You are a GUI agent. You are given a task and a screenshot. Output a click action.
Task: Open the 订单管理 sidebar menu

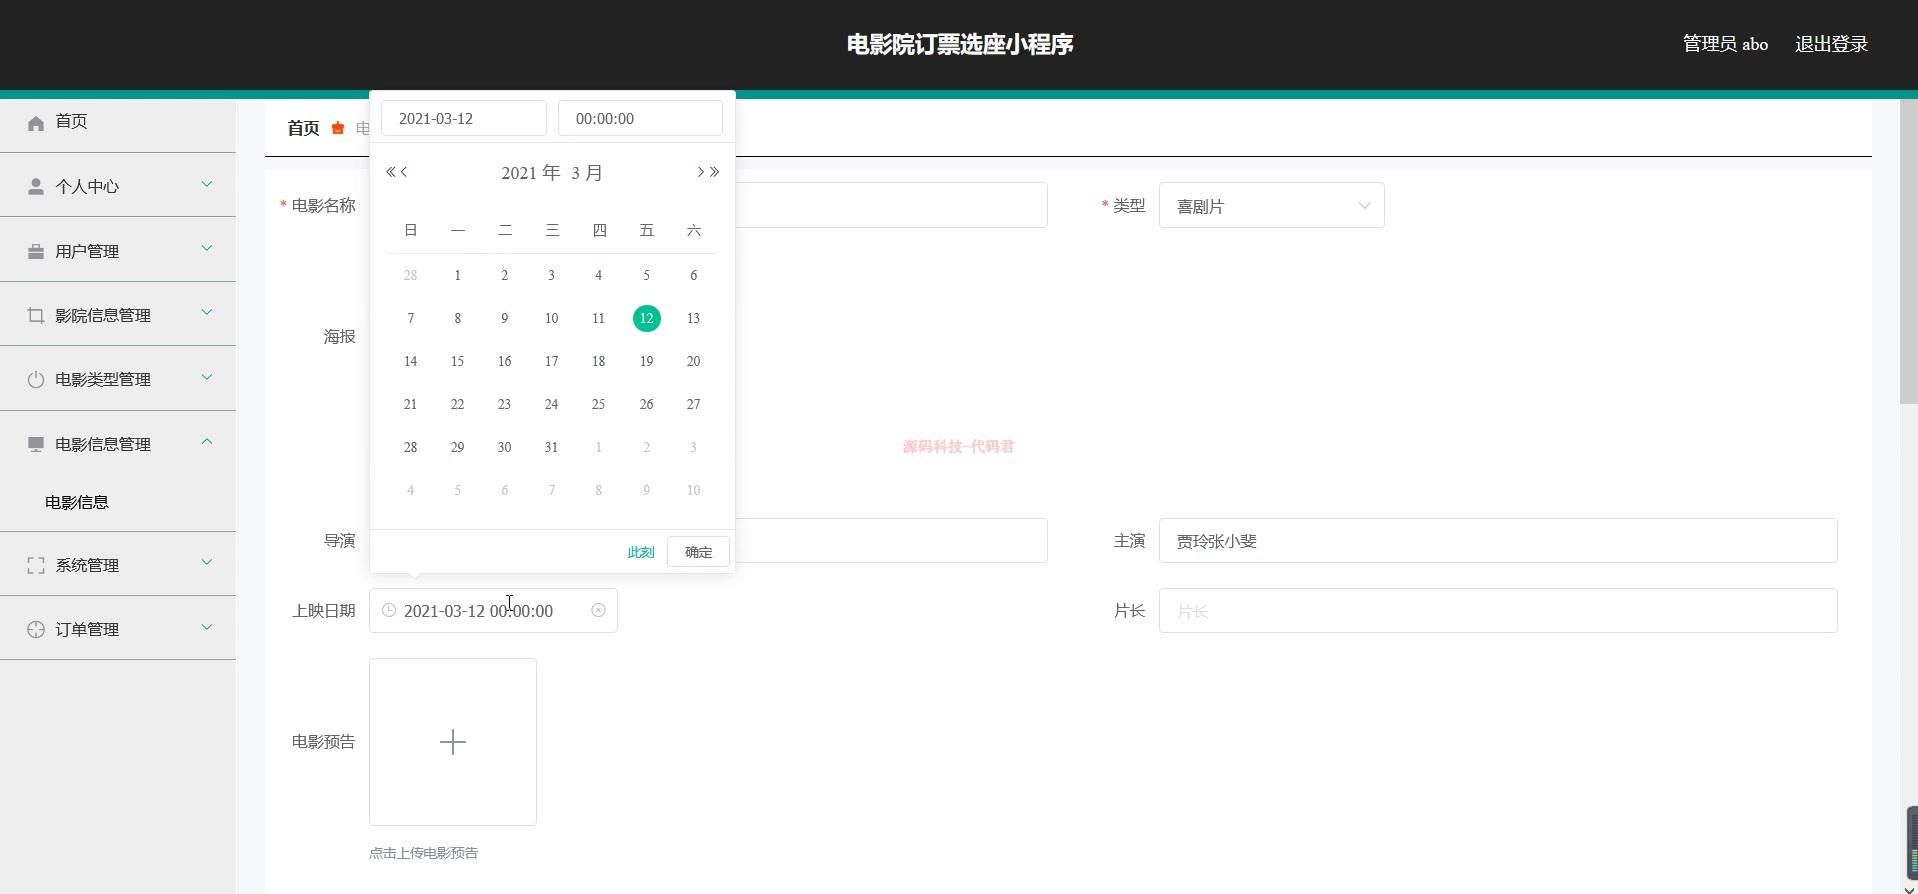(118, 629)
